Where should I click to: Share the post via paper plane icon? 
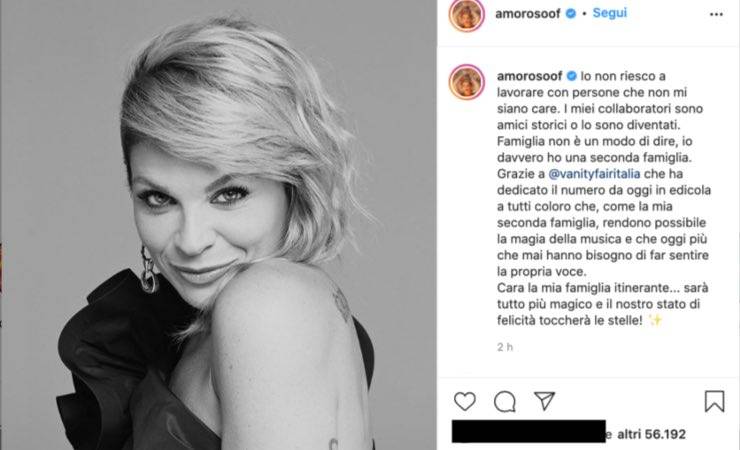544,401
